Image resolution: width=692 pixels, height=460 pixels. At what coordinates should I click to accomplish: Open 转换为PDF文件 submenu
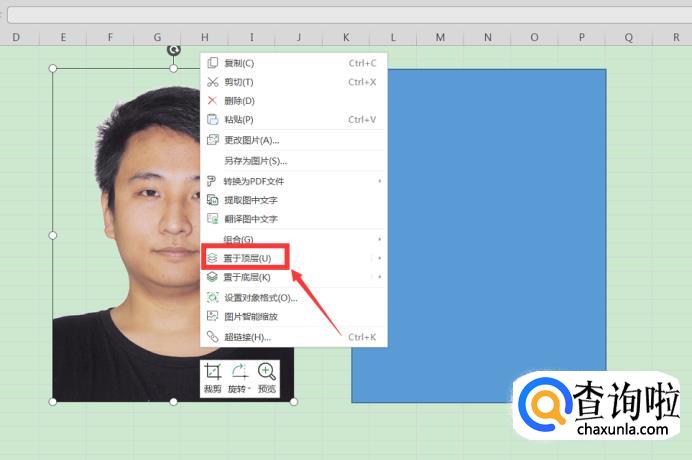coord(293,181)
